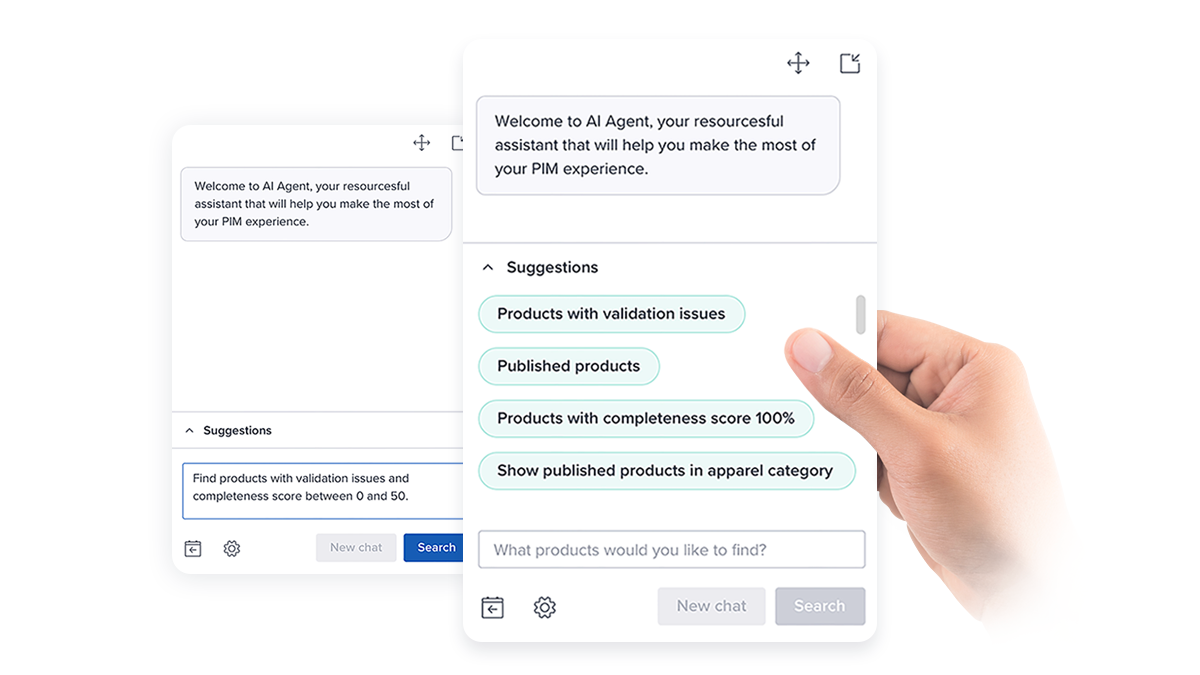Select the 'Published products' suggestion chip
Viewport: 1200px width, 675px height.
tap(568, 366)
